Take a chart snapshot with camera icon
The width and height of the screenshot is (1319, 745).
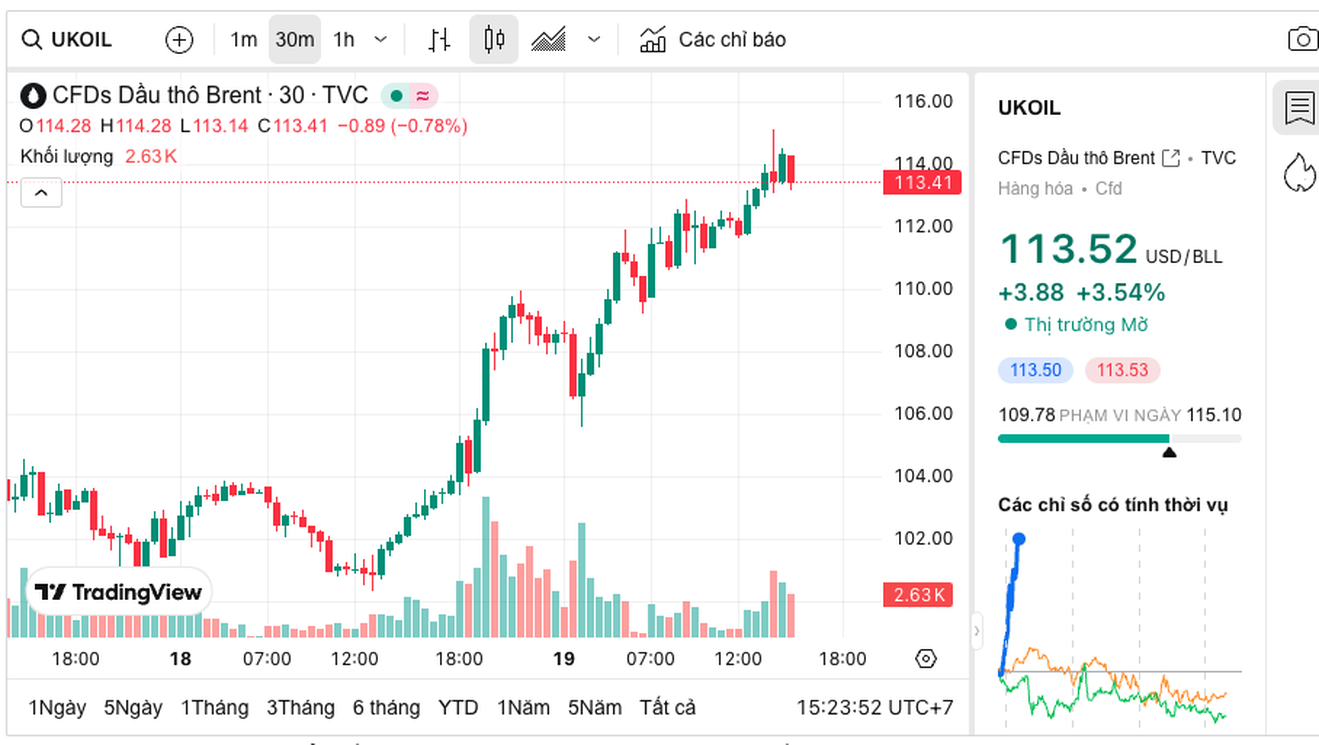[x=1301, y=40]
